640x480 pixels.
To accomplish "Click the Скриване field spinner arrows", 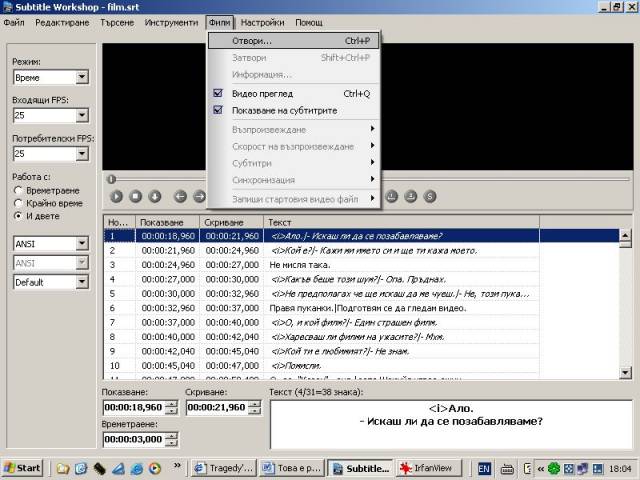I will click(x=254, y=407).
